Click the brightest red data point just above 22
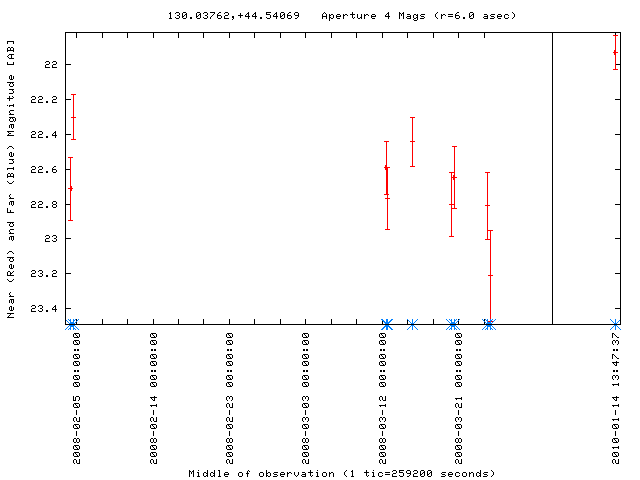The width and height of the screenshot is (640, 480). point(615,53)
